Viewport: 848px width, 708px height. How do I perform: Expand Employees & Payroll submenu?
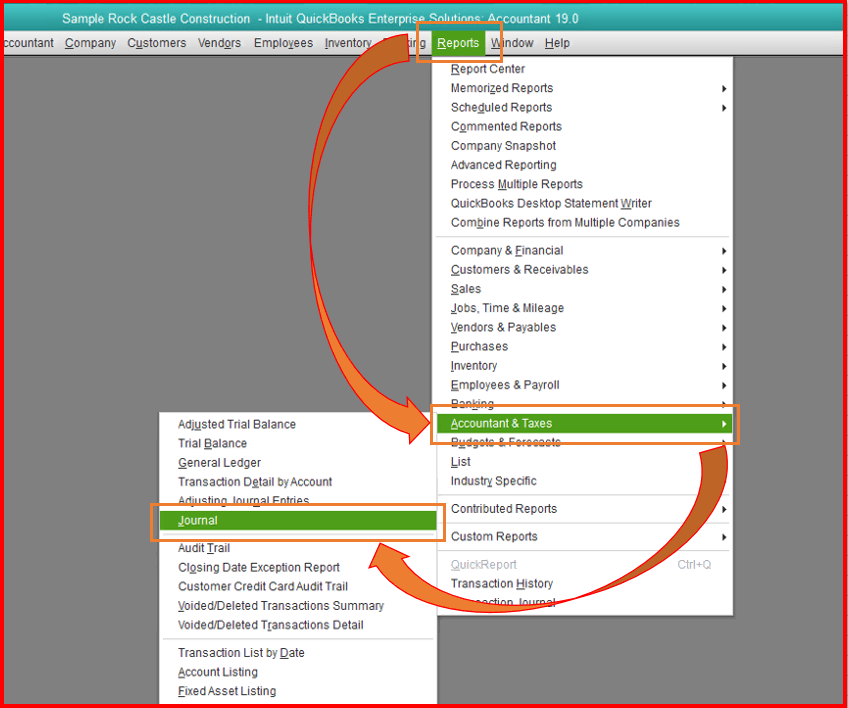click(x=584, y=385)
